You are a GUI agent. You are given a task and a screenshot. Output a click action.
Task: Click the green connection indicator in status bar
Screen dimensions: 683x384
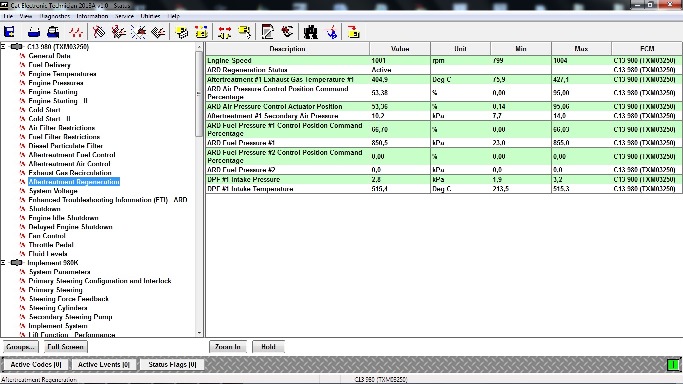point(673,364)
